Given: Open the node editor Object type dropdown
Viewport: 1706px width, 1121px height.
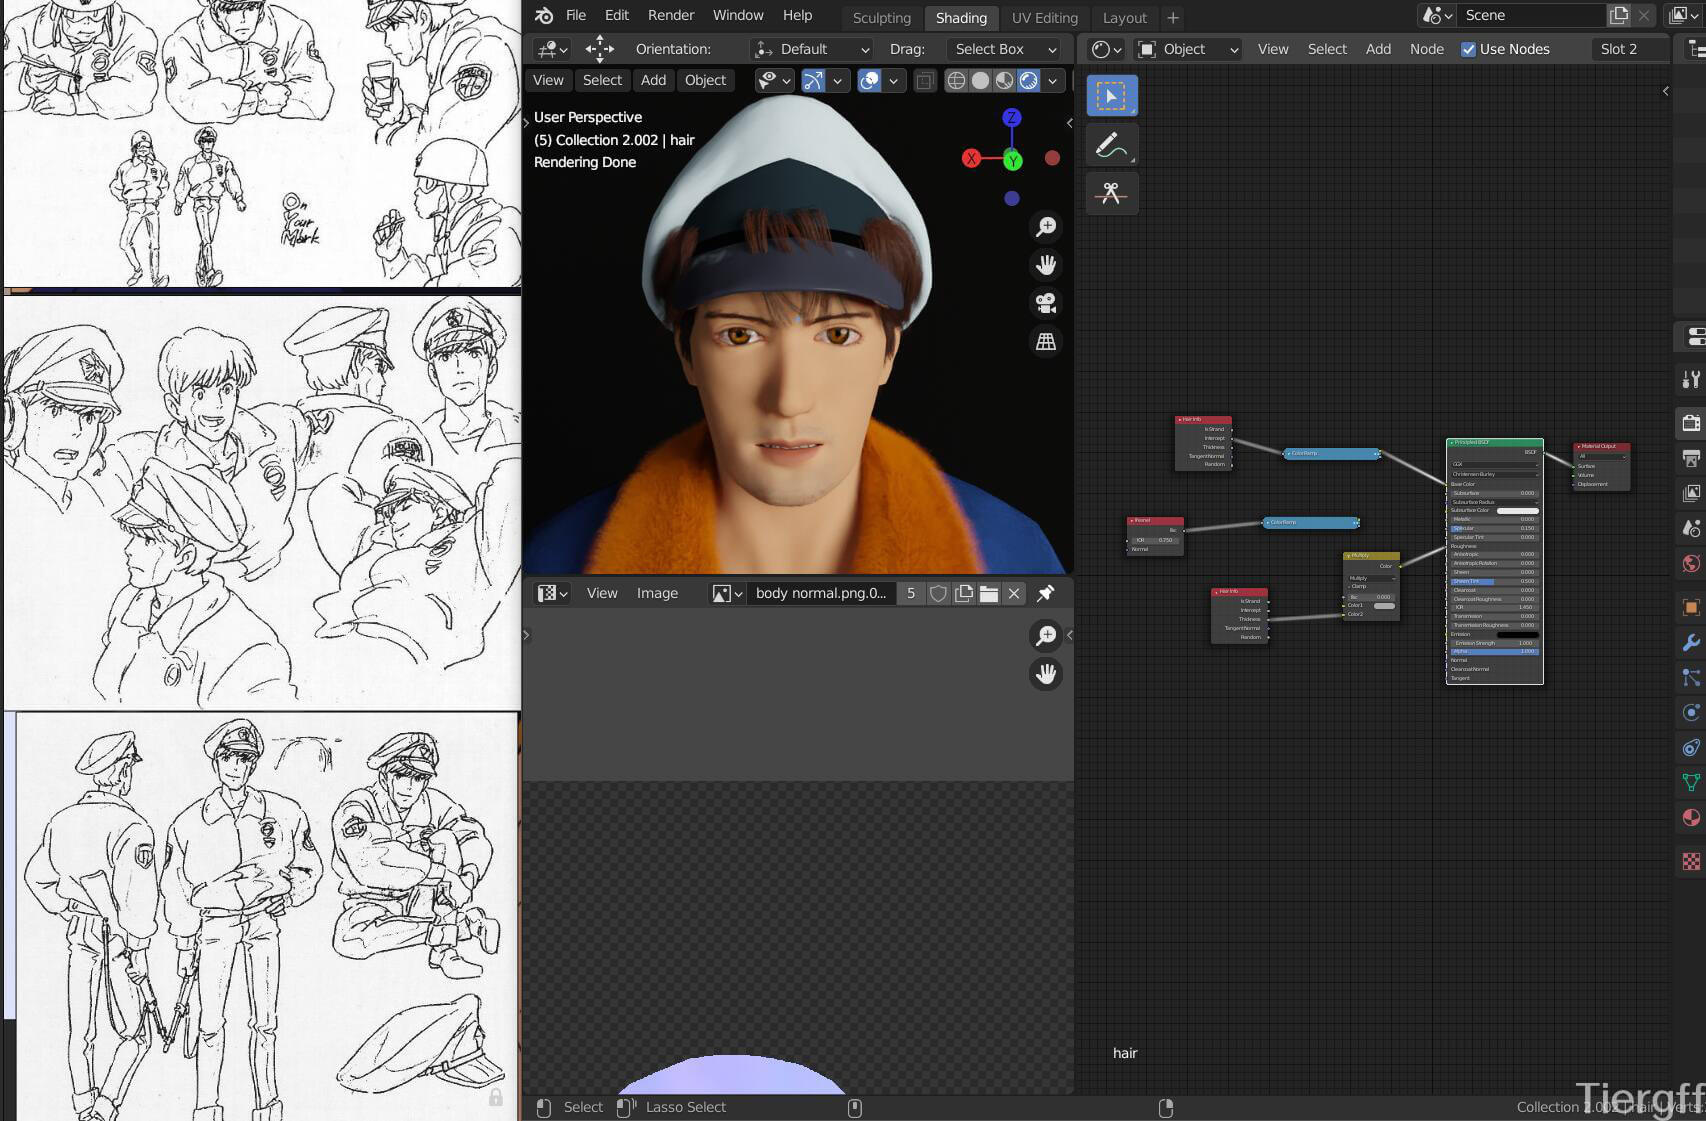Looking at the screenshot, I should point(1189,49).
